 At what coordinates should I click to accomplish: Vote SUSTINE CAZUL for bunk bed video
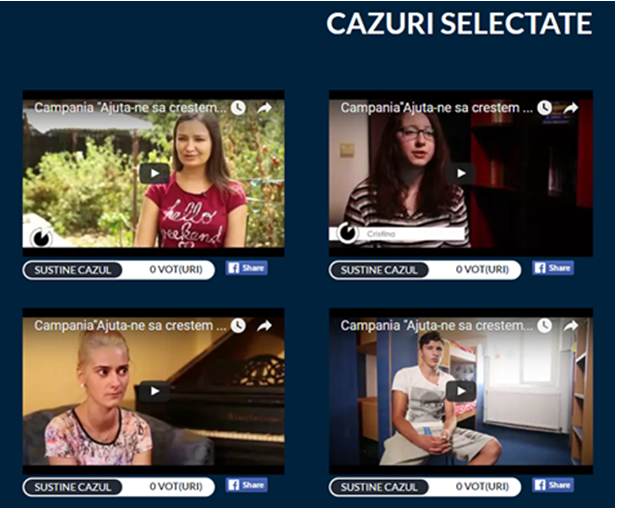(379, 487)
